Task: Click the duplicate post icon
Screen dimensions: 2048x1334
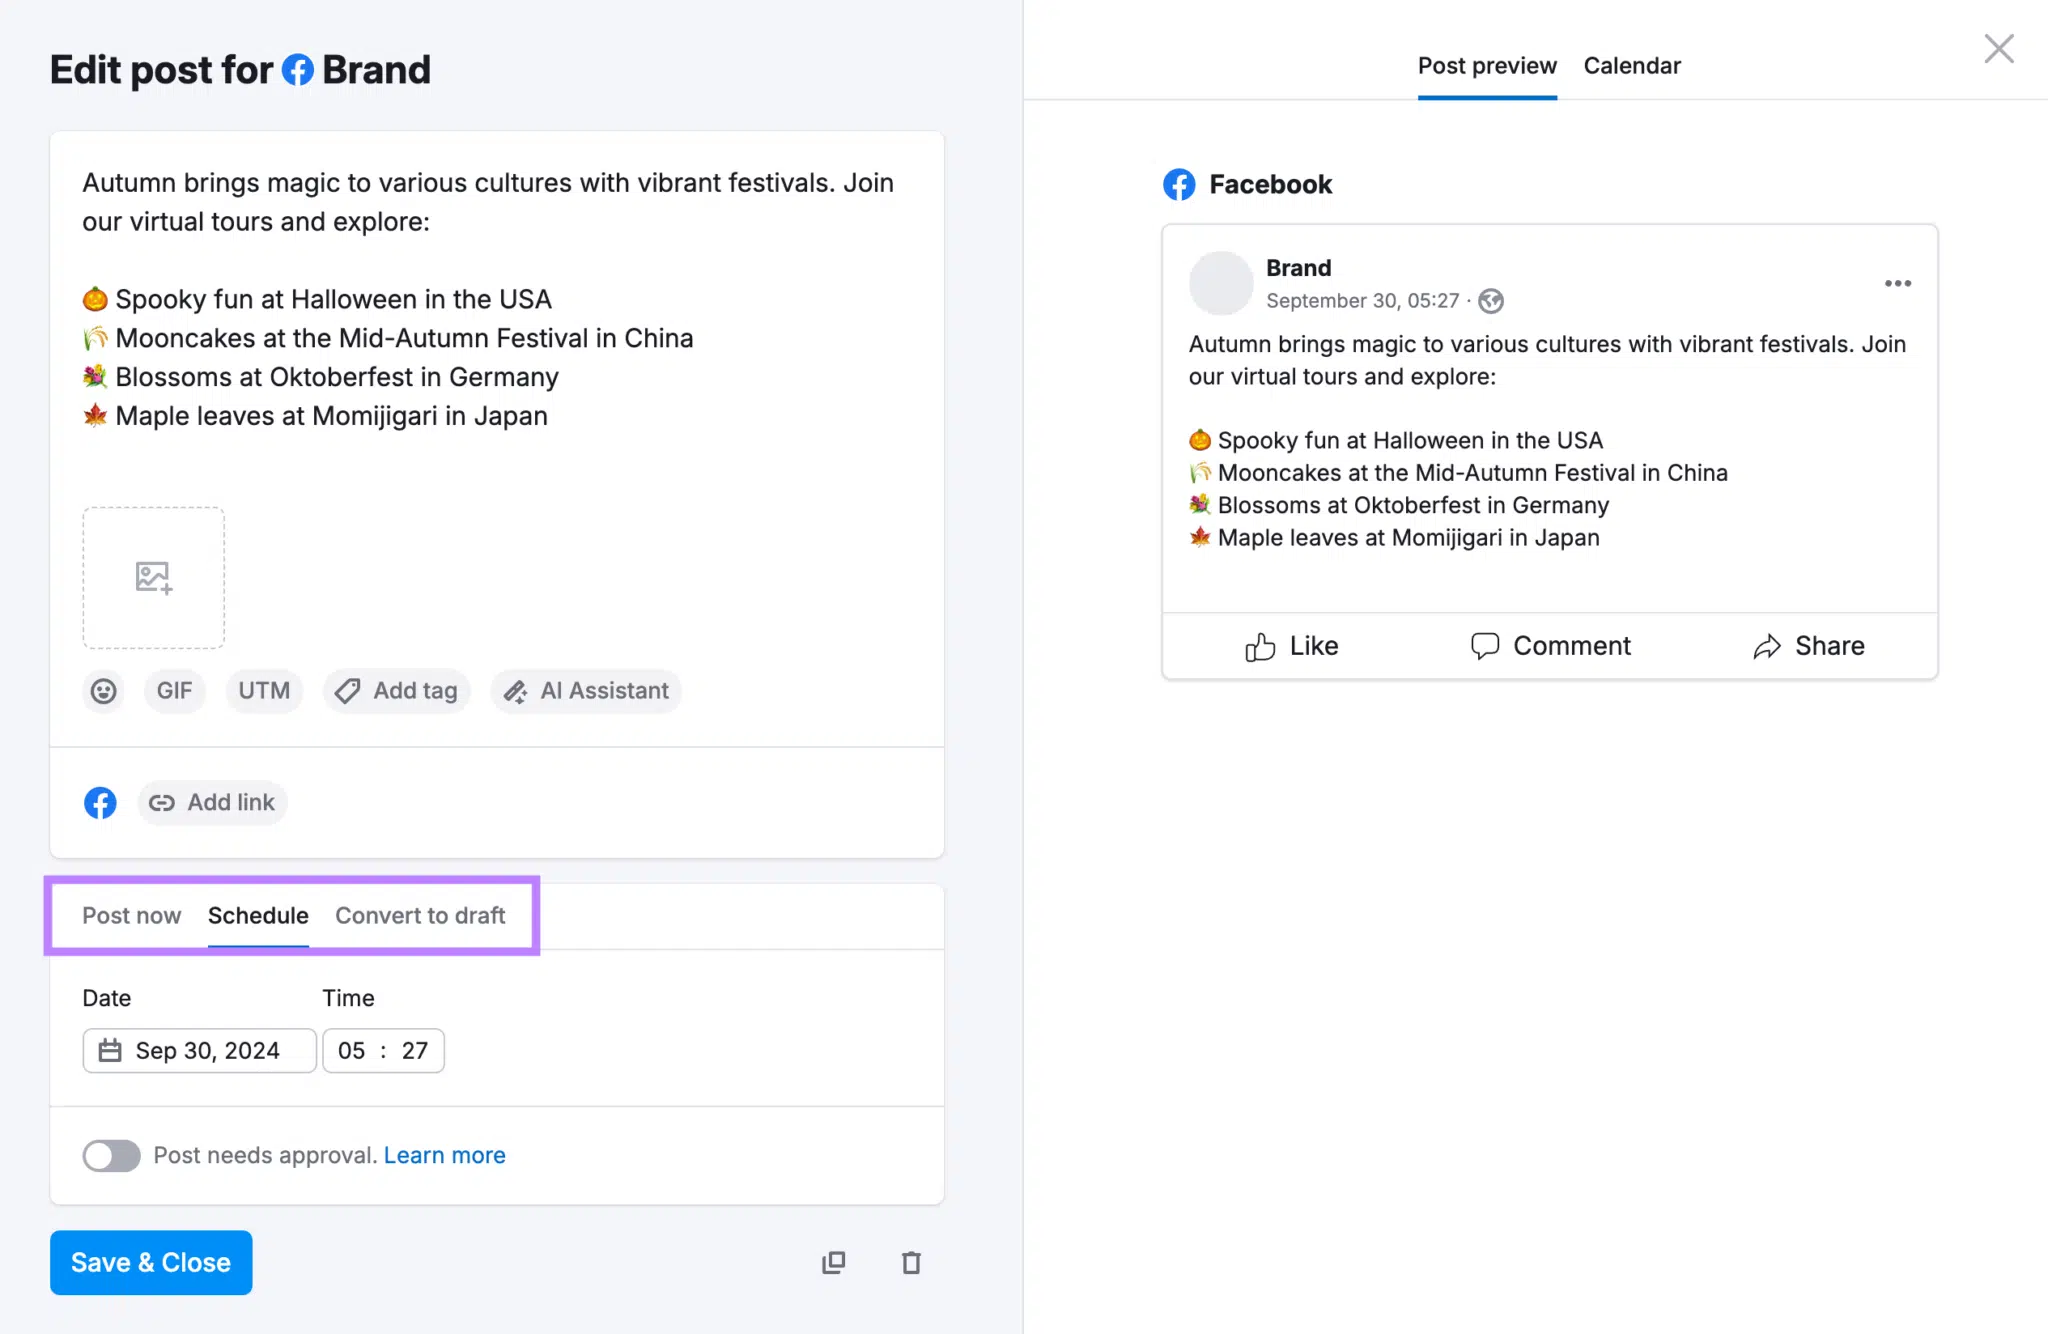Action: [x=833, y=1261]
